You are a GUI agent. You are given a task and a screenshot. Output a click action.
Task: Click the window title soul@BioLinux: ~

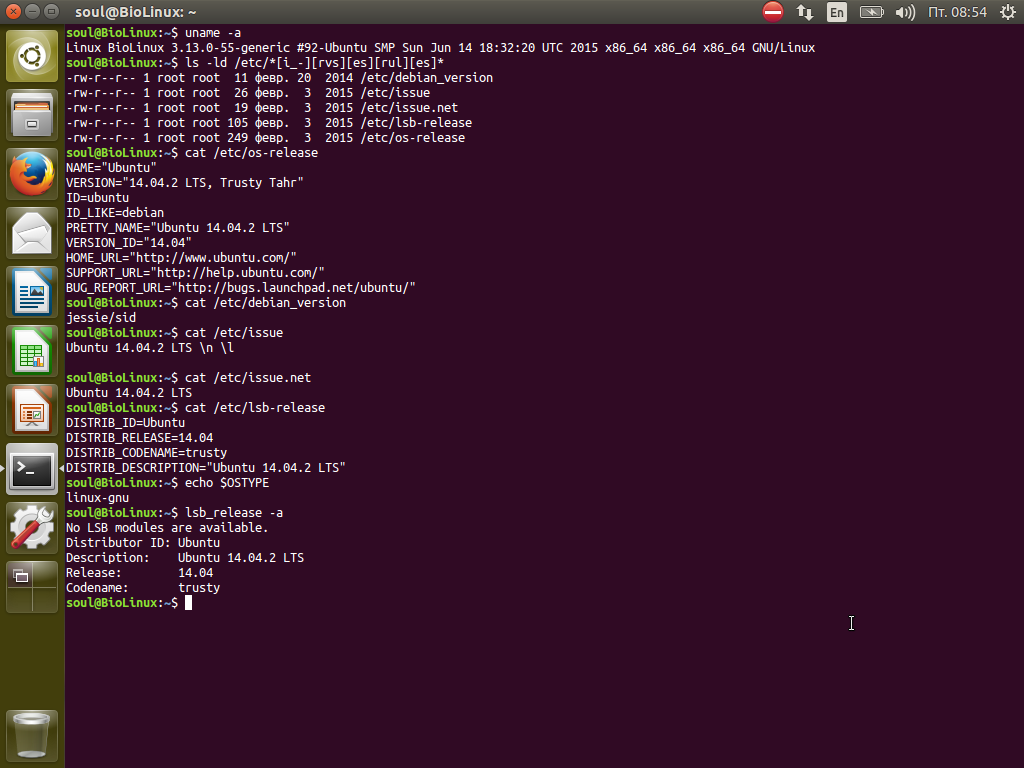point(135,12)
